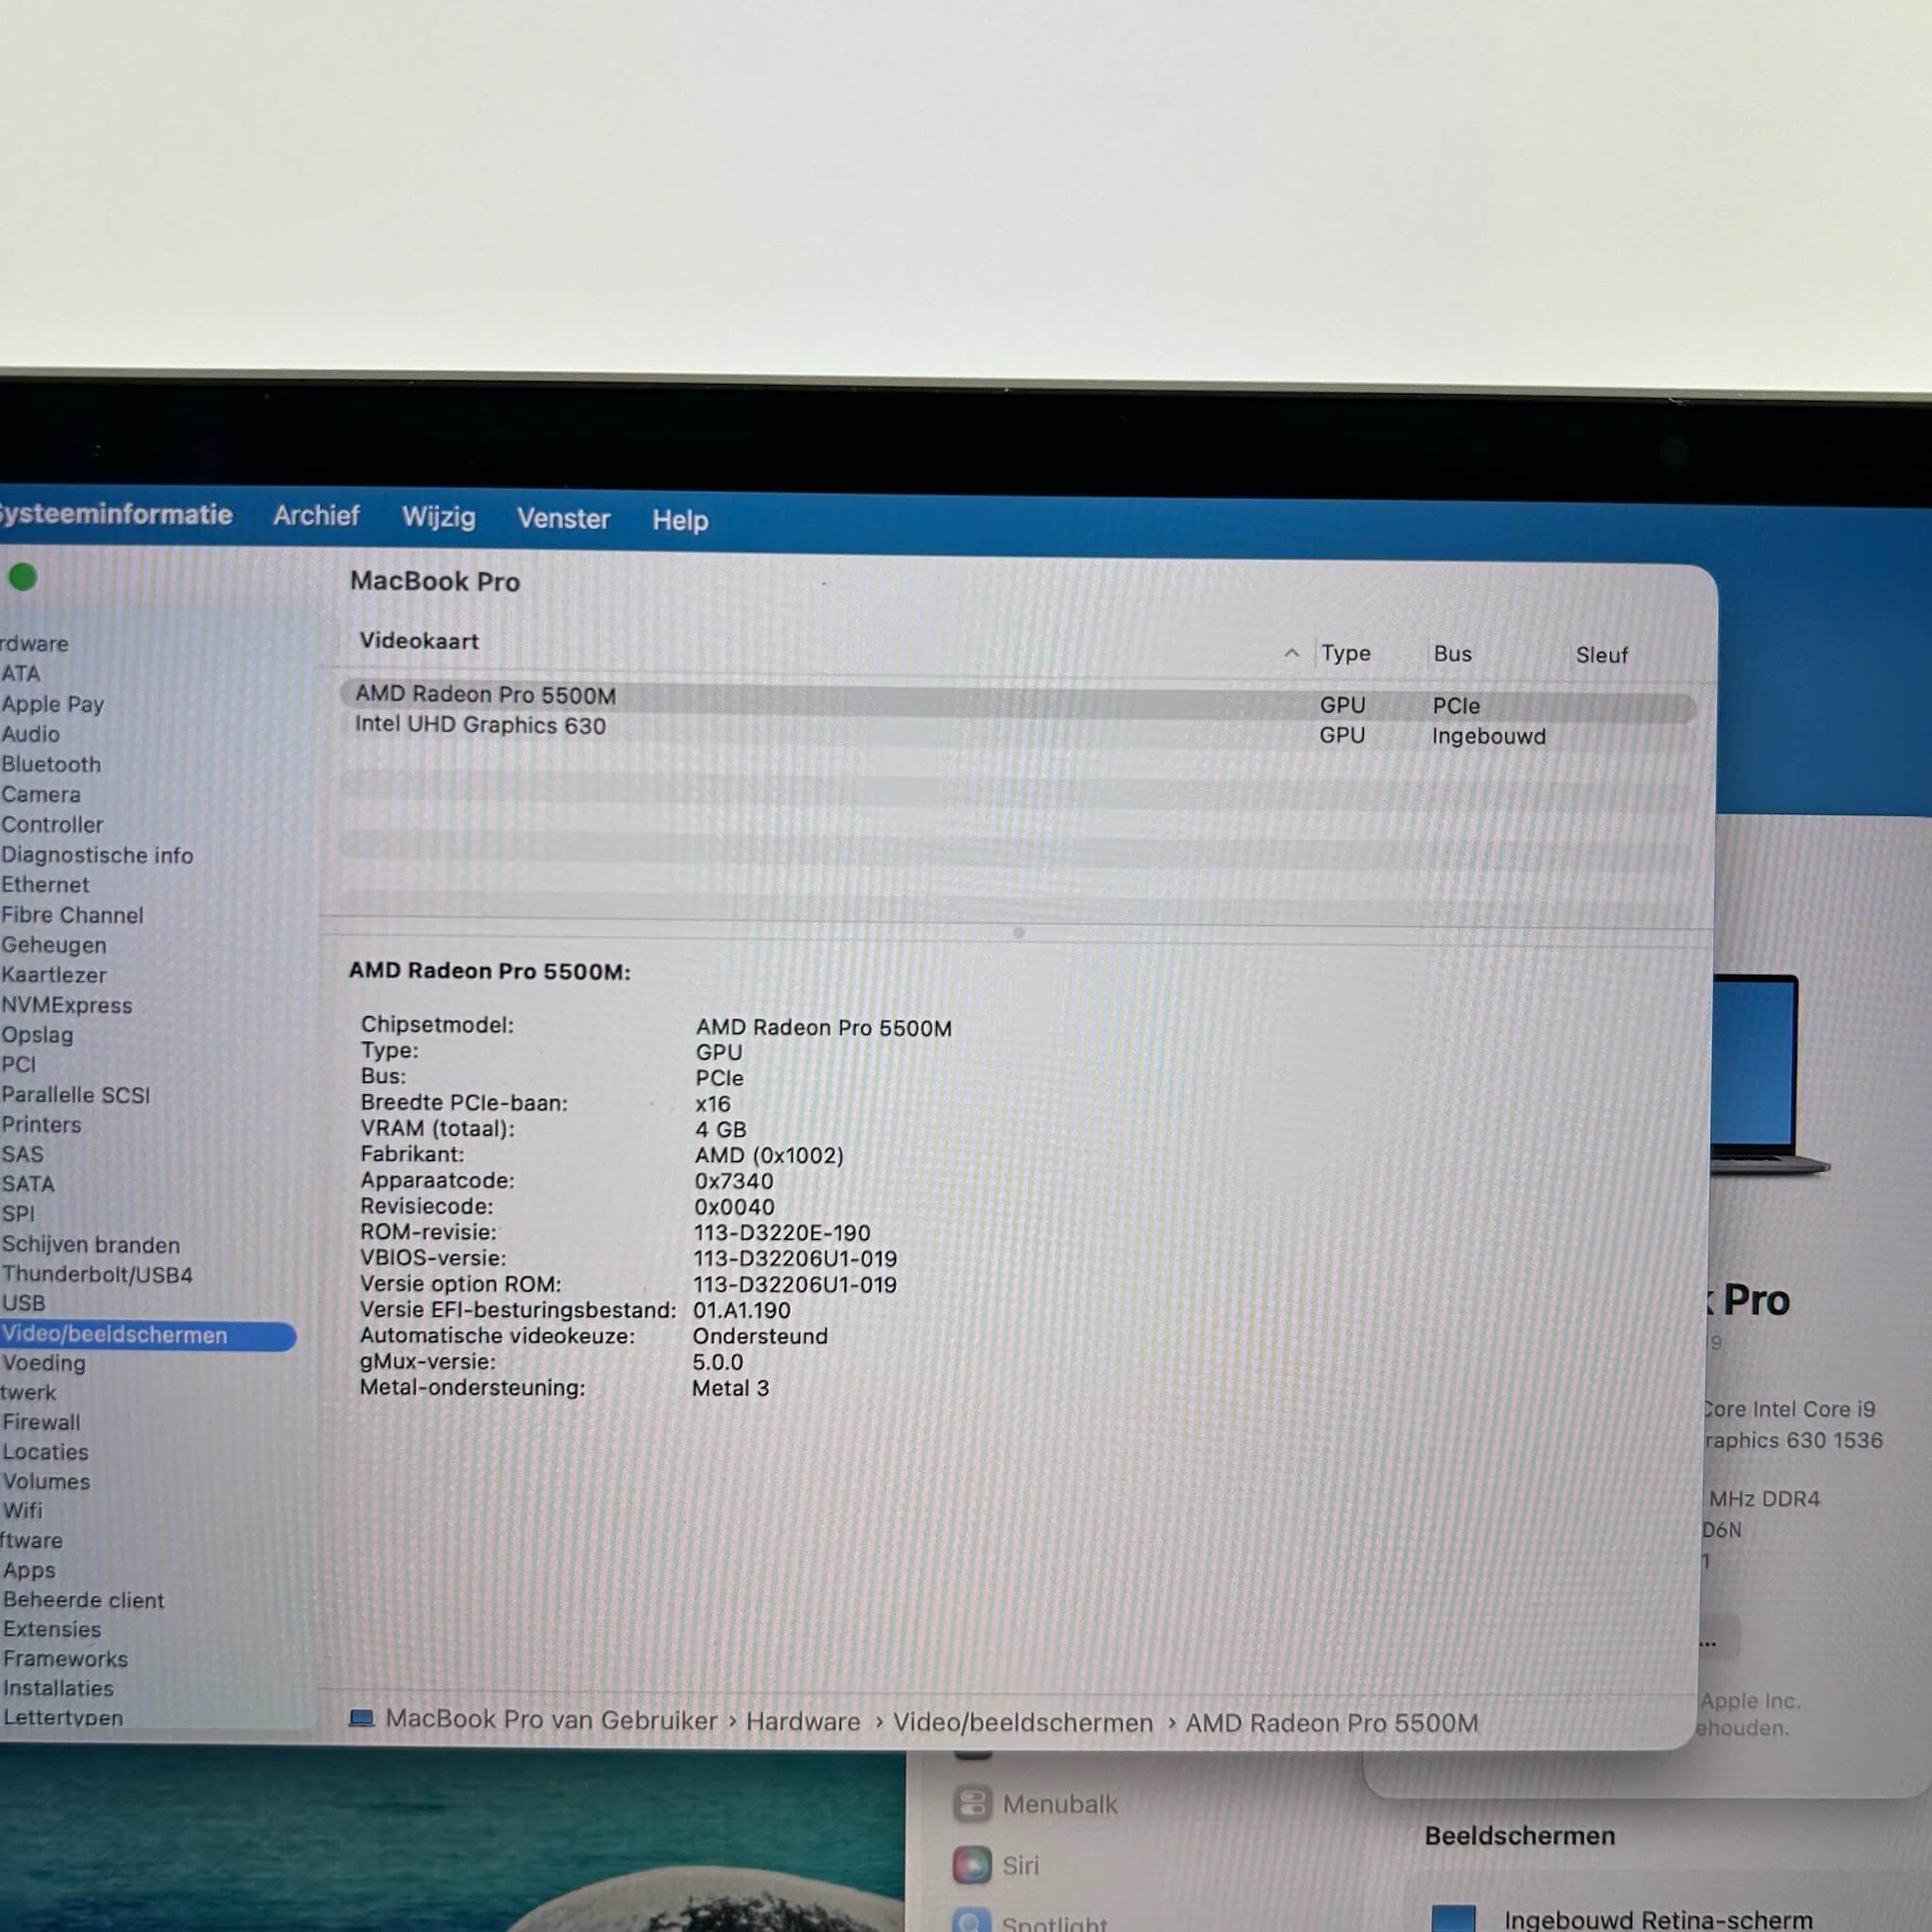This screenshot has height=1932, width=1932.
Task: Open the Help menu
Action: [x=680, y=520]
